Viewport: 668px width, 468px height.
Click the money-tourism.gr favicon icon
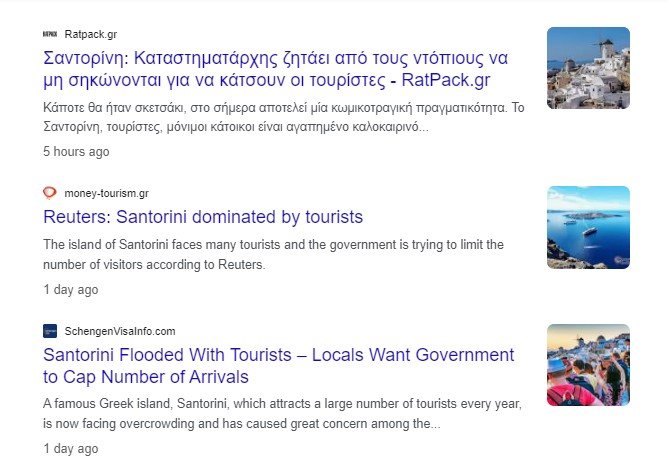pyautogui.click(x=50, y=193)
